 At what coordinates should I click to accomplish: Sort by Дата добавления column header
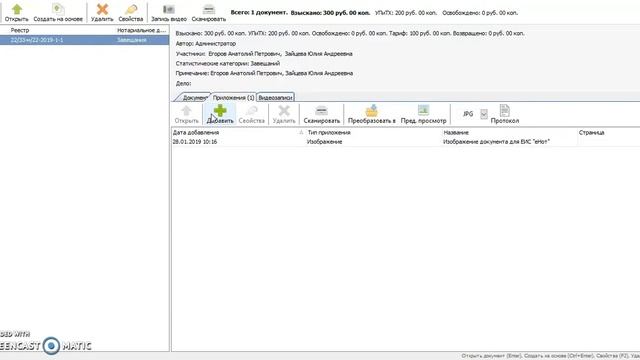196,133
